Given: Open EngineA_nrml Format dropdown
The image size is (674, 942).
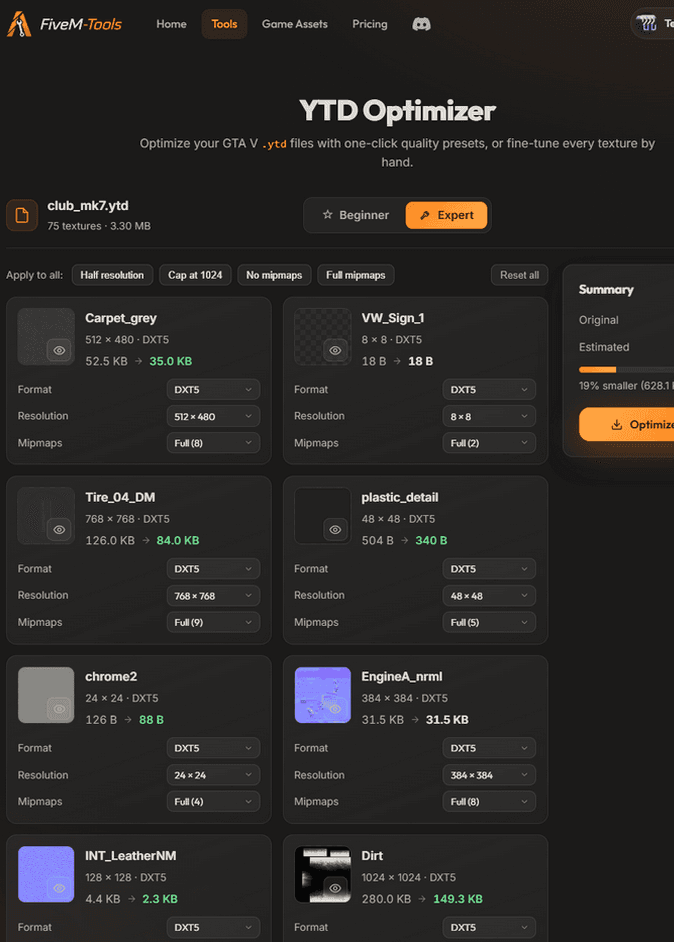Looking at the screenshot, I should tap(489, 748).
